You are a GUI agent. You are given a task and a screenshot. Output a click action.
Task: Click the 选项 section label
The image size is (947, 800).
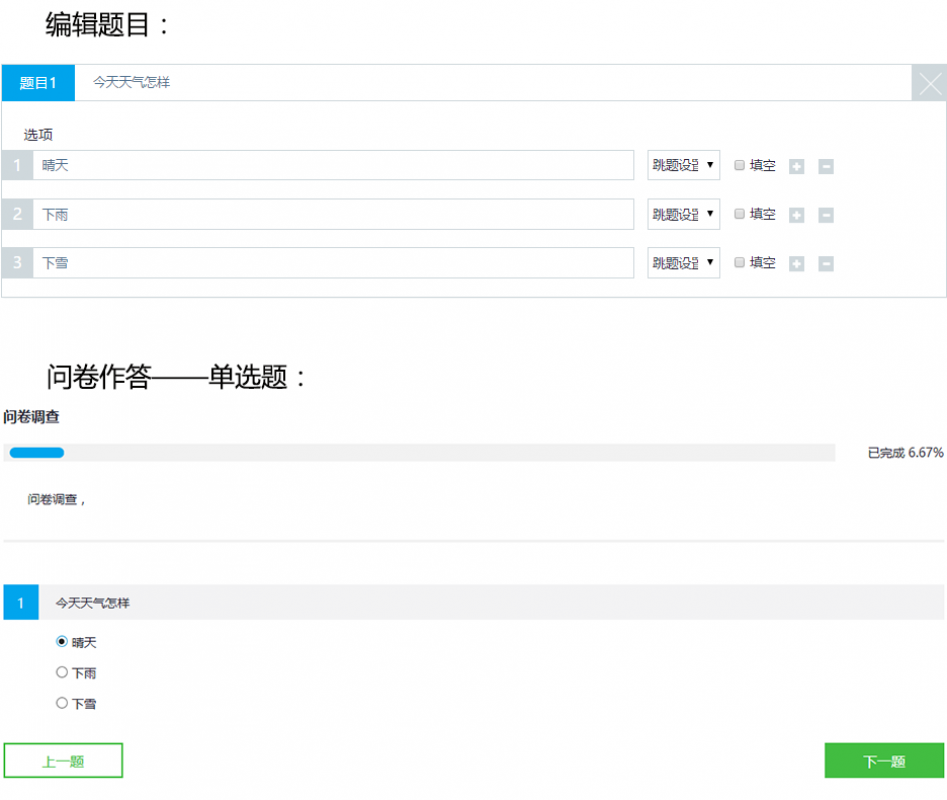click(38, 135)
